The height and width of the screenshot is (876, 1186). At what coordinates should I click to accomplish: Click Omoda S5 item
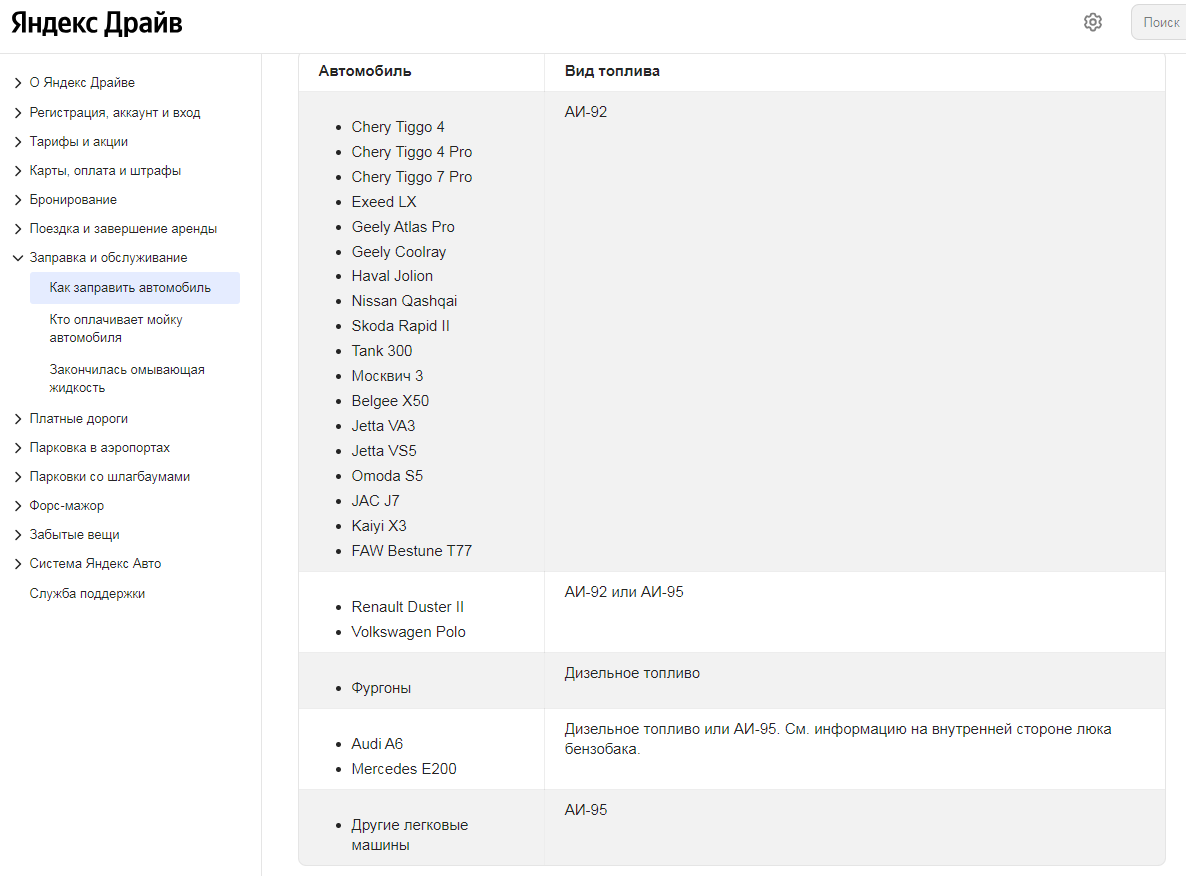[x=387, y=476]
